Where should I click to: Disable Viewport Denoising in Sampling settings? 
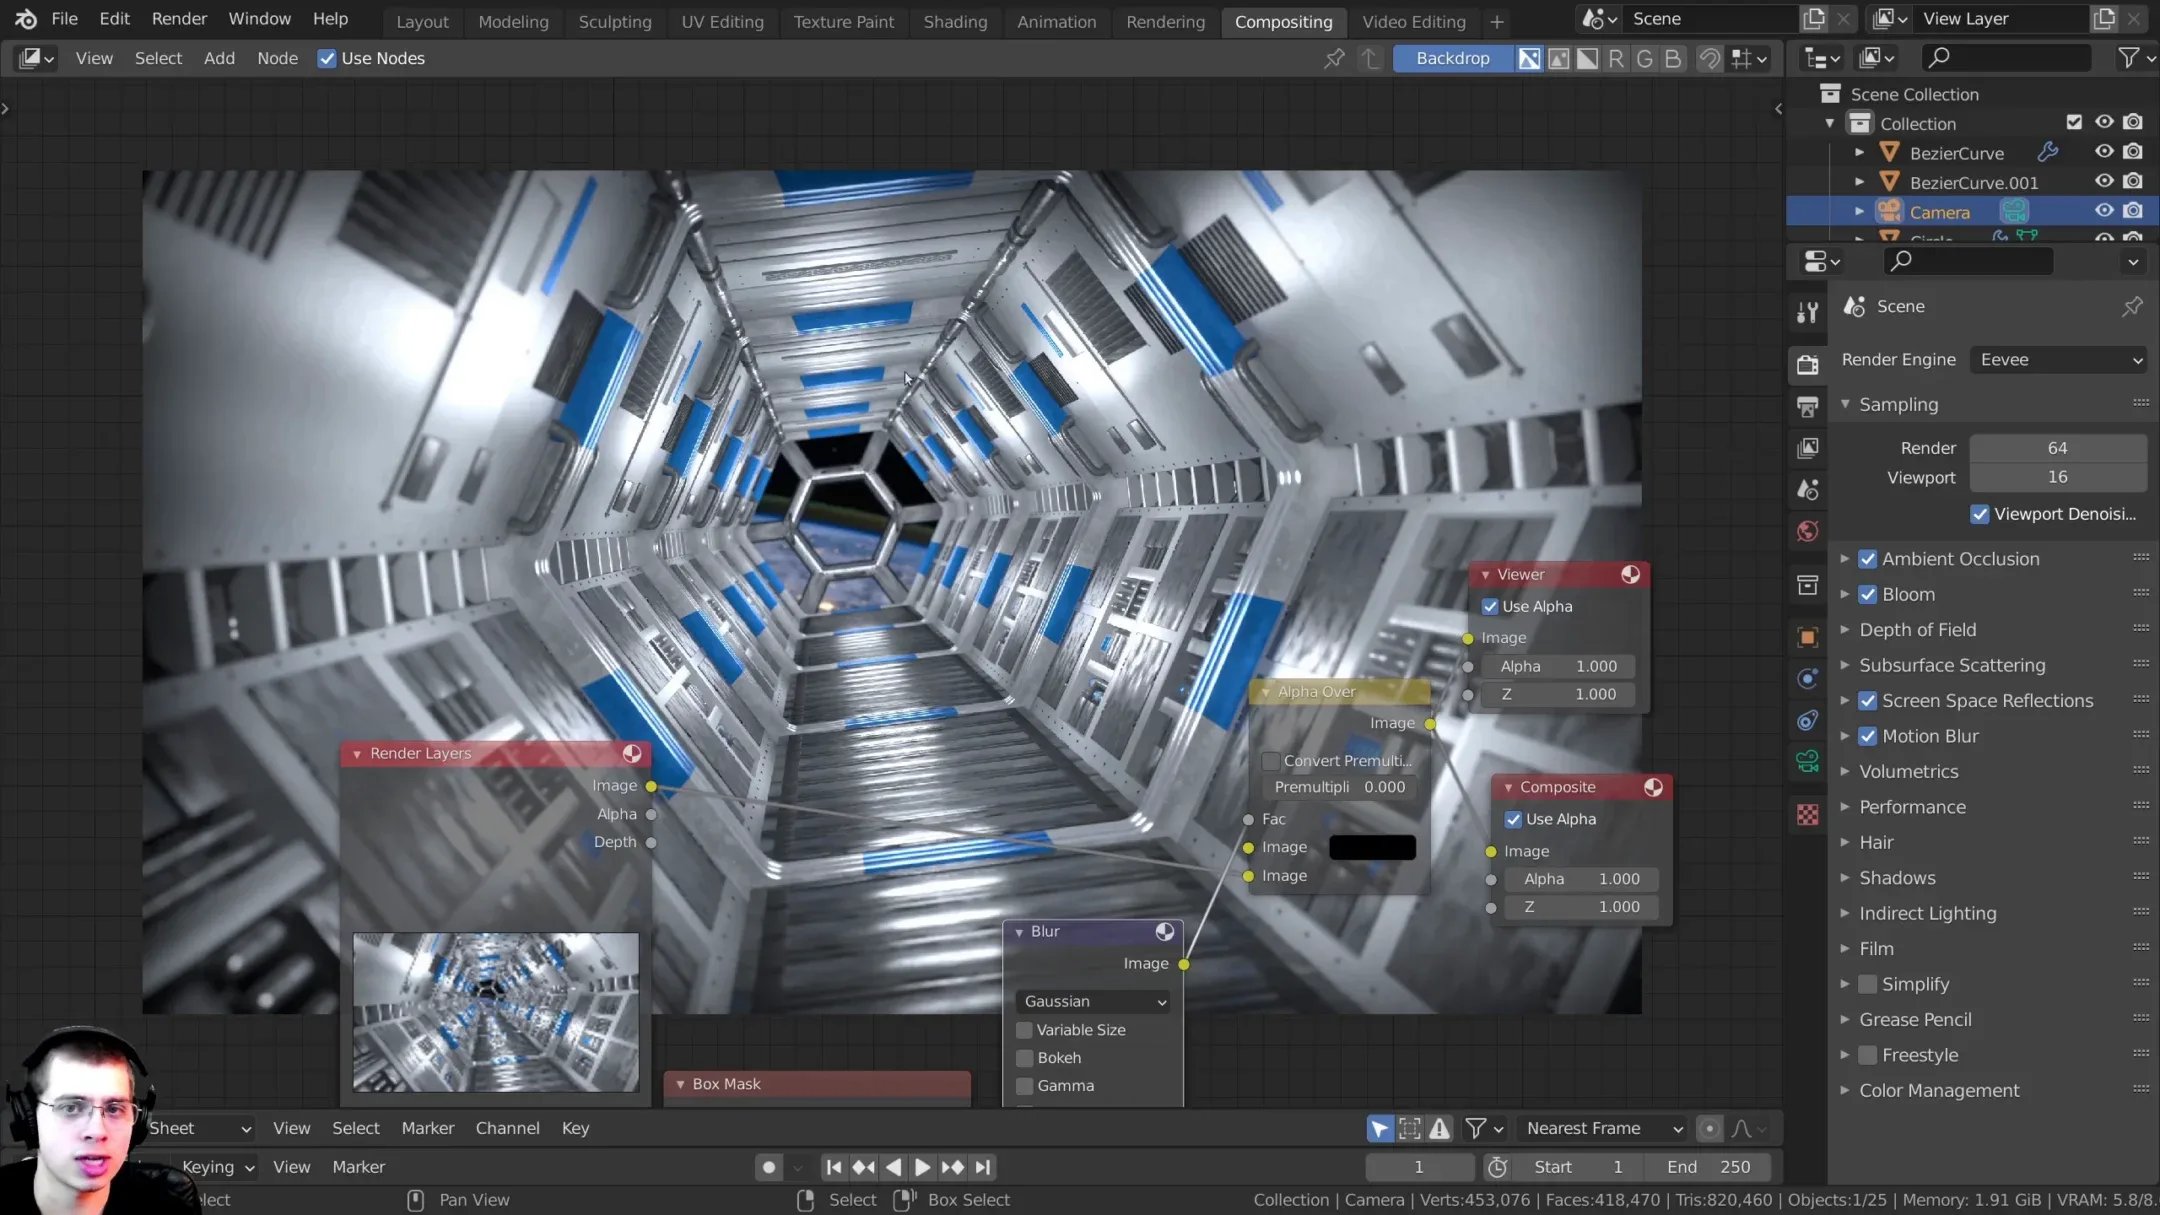click(x=1982, y=514)
